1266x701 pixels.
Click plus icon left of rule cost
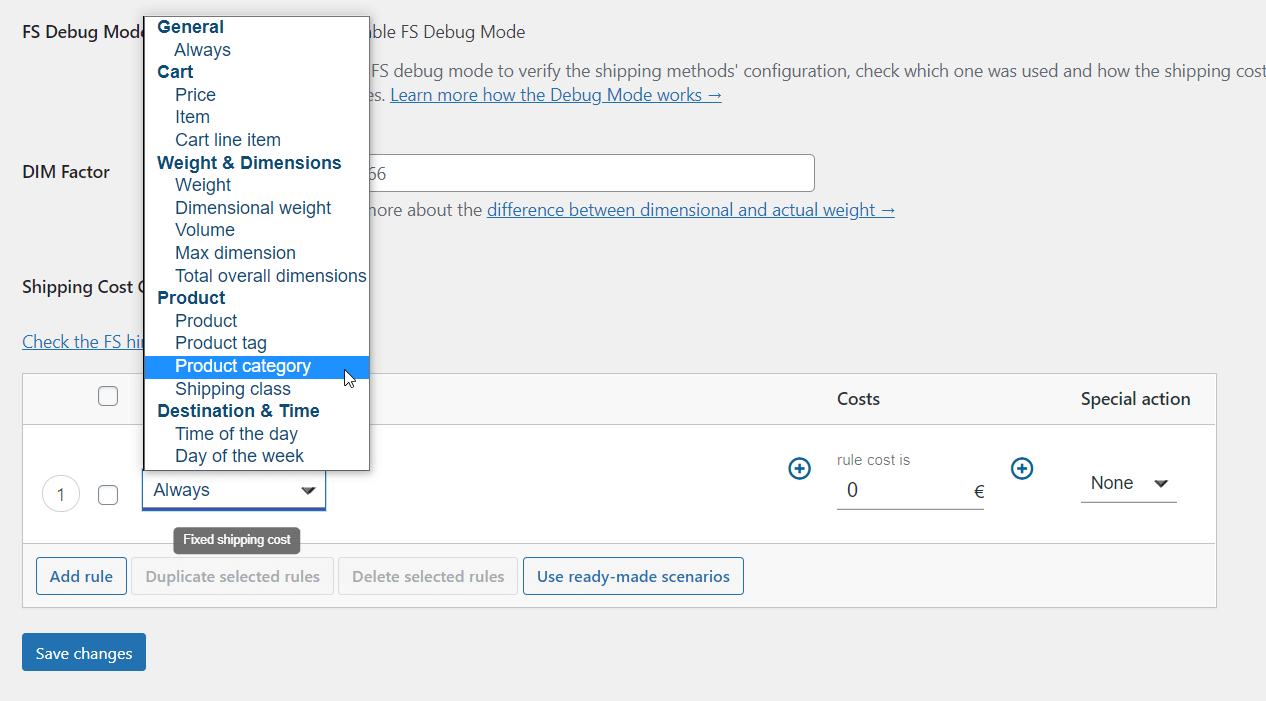point(799,468)
